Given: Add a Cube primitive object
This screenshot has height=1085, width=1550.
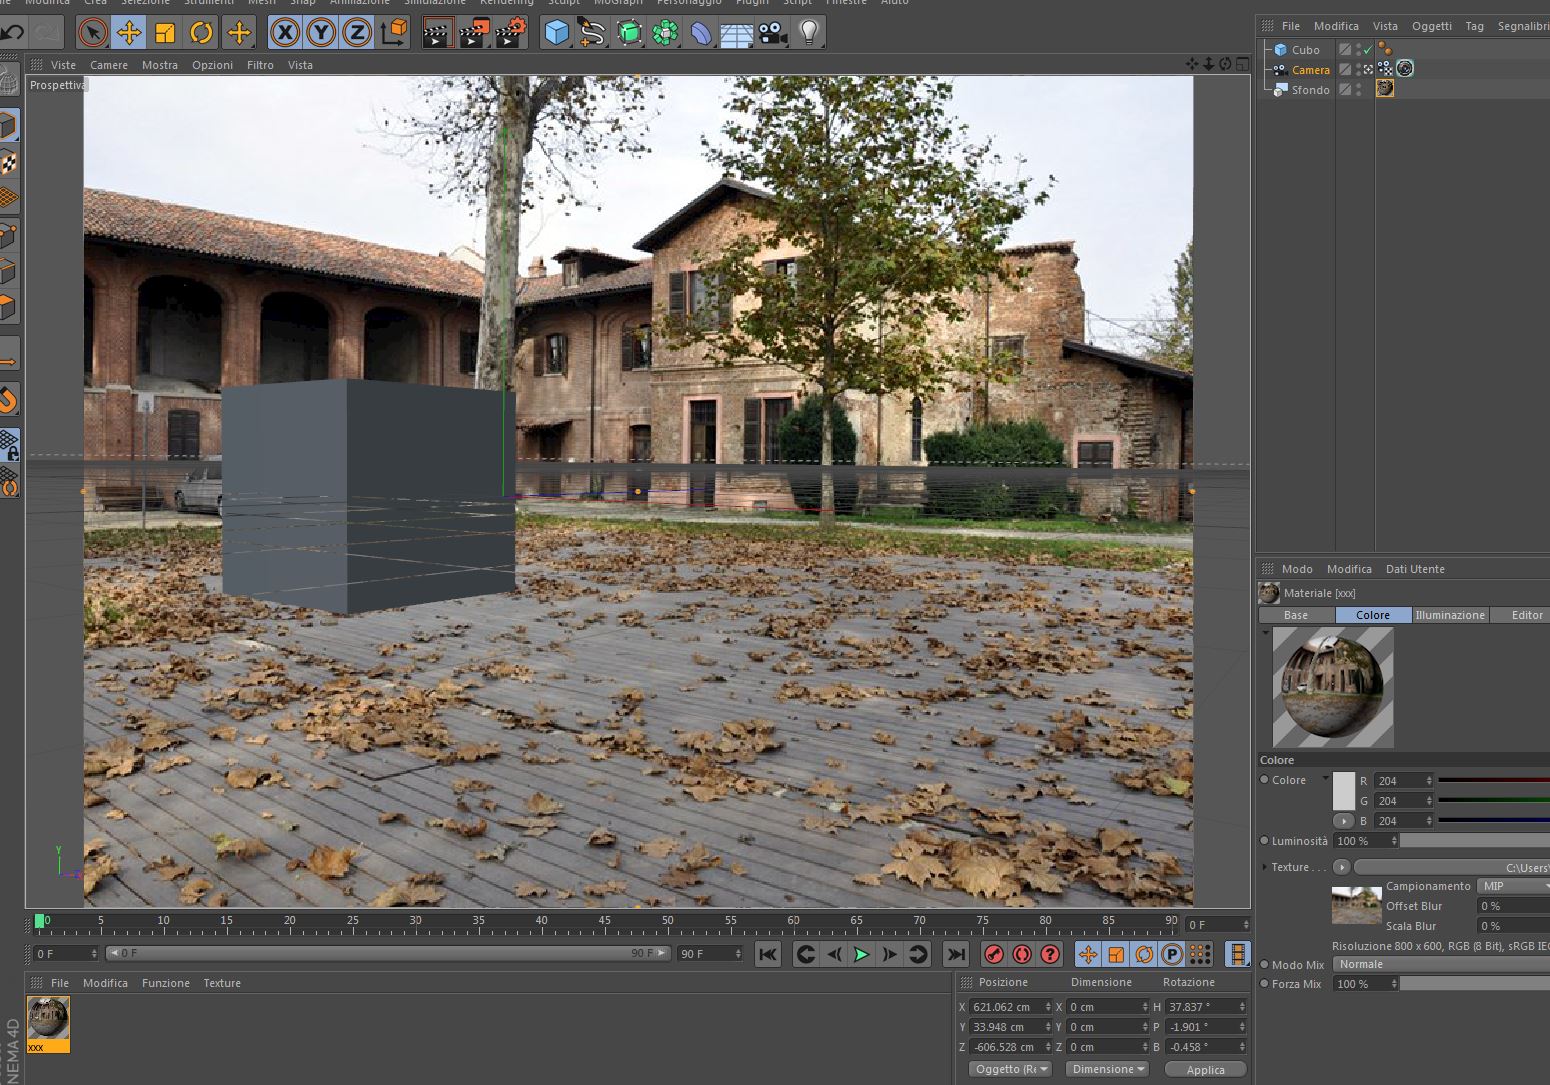Looking at the screenshot, I should [556, 33].
